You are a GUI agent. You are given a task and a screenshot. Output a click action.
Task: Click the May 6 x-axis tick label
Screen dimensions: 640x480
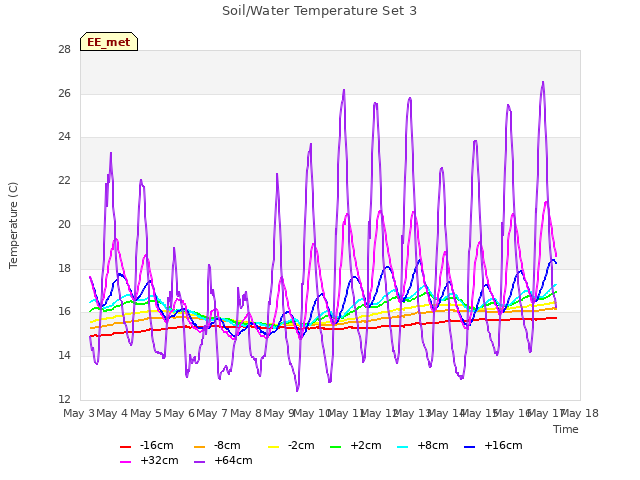[179, 413]
